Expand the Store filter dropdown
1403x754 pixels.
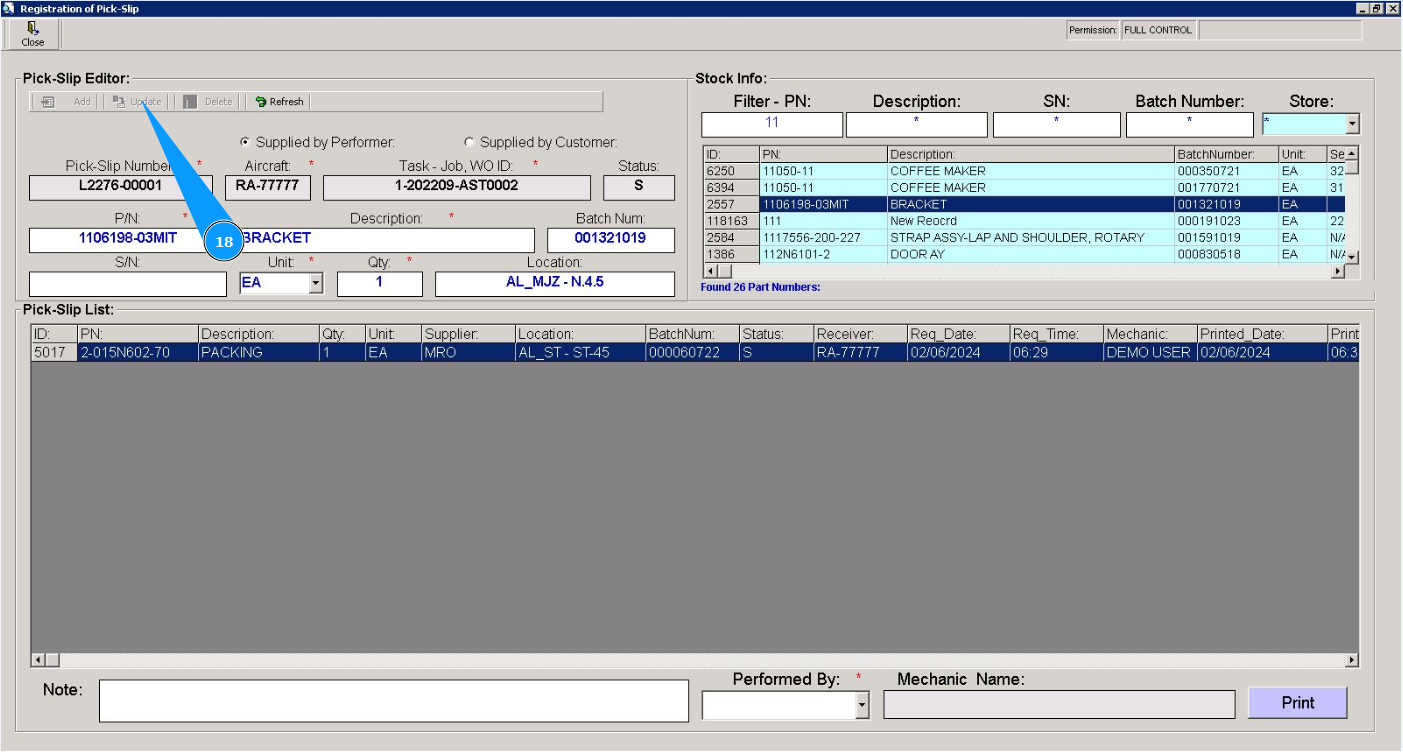click(1352, 125)
